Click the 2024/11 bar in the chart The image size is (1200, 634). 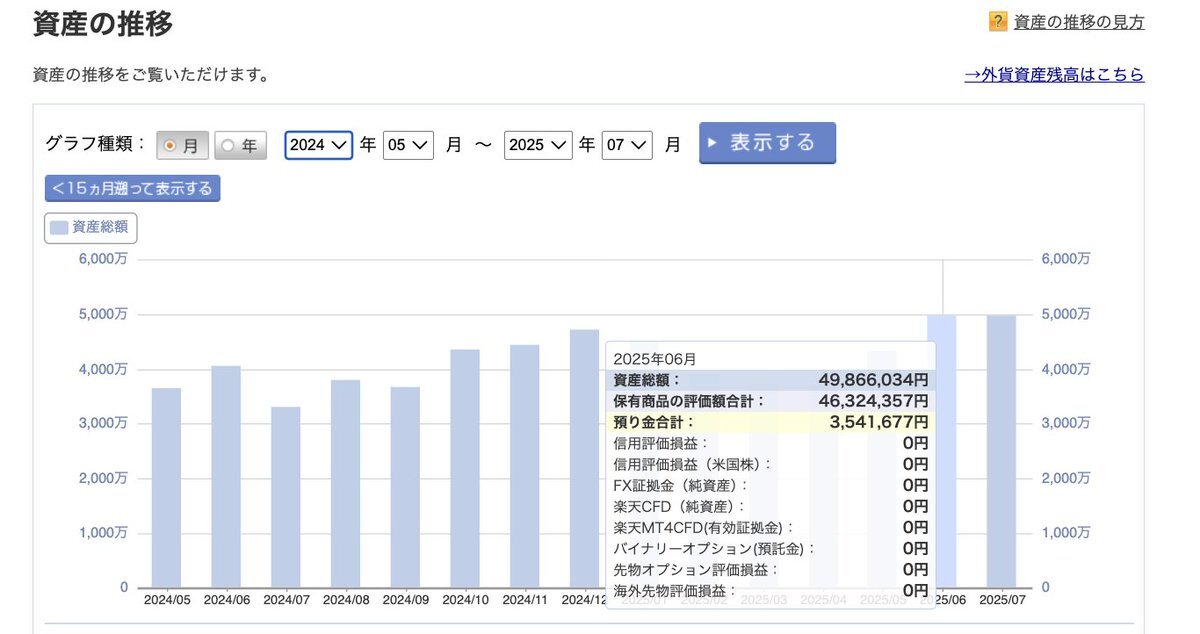point(524,466)
